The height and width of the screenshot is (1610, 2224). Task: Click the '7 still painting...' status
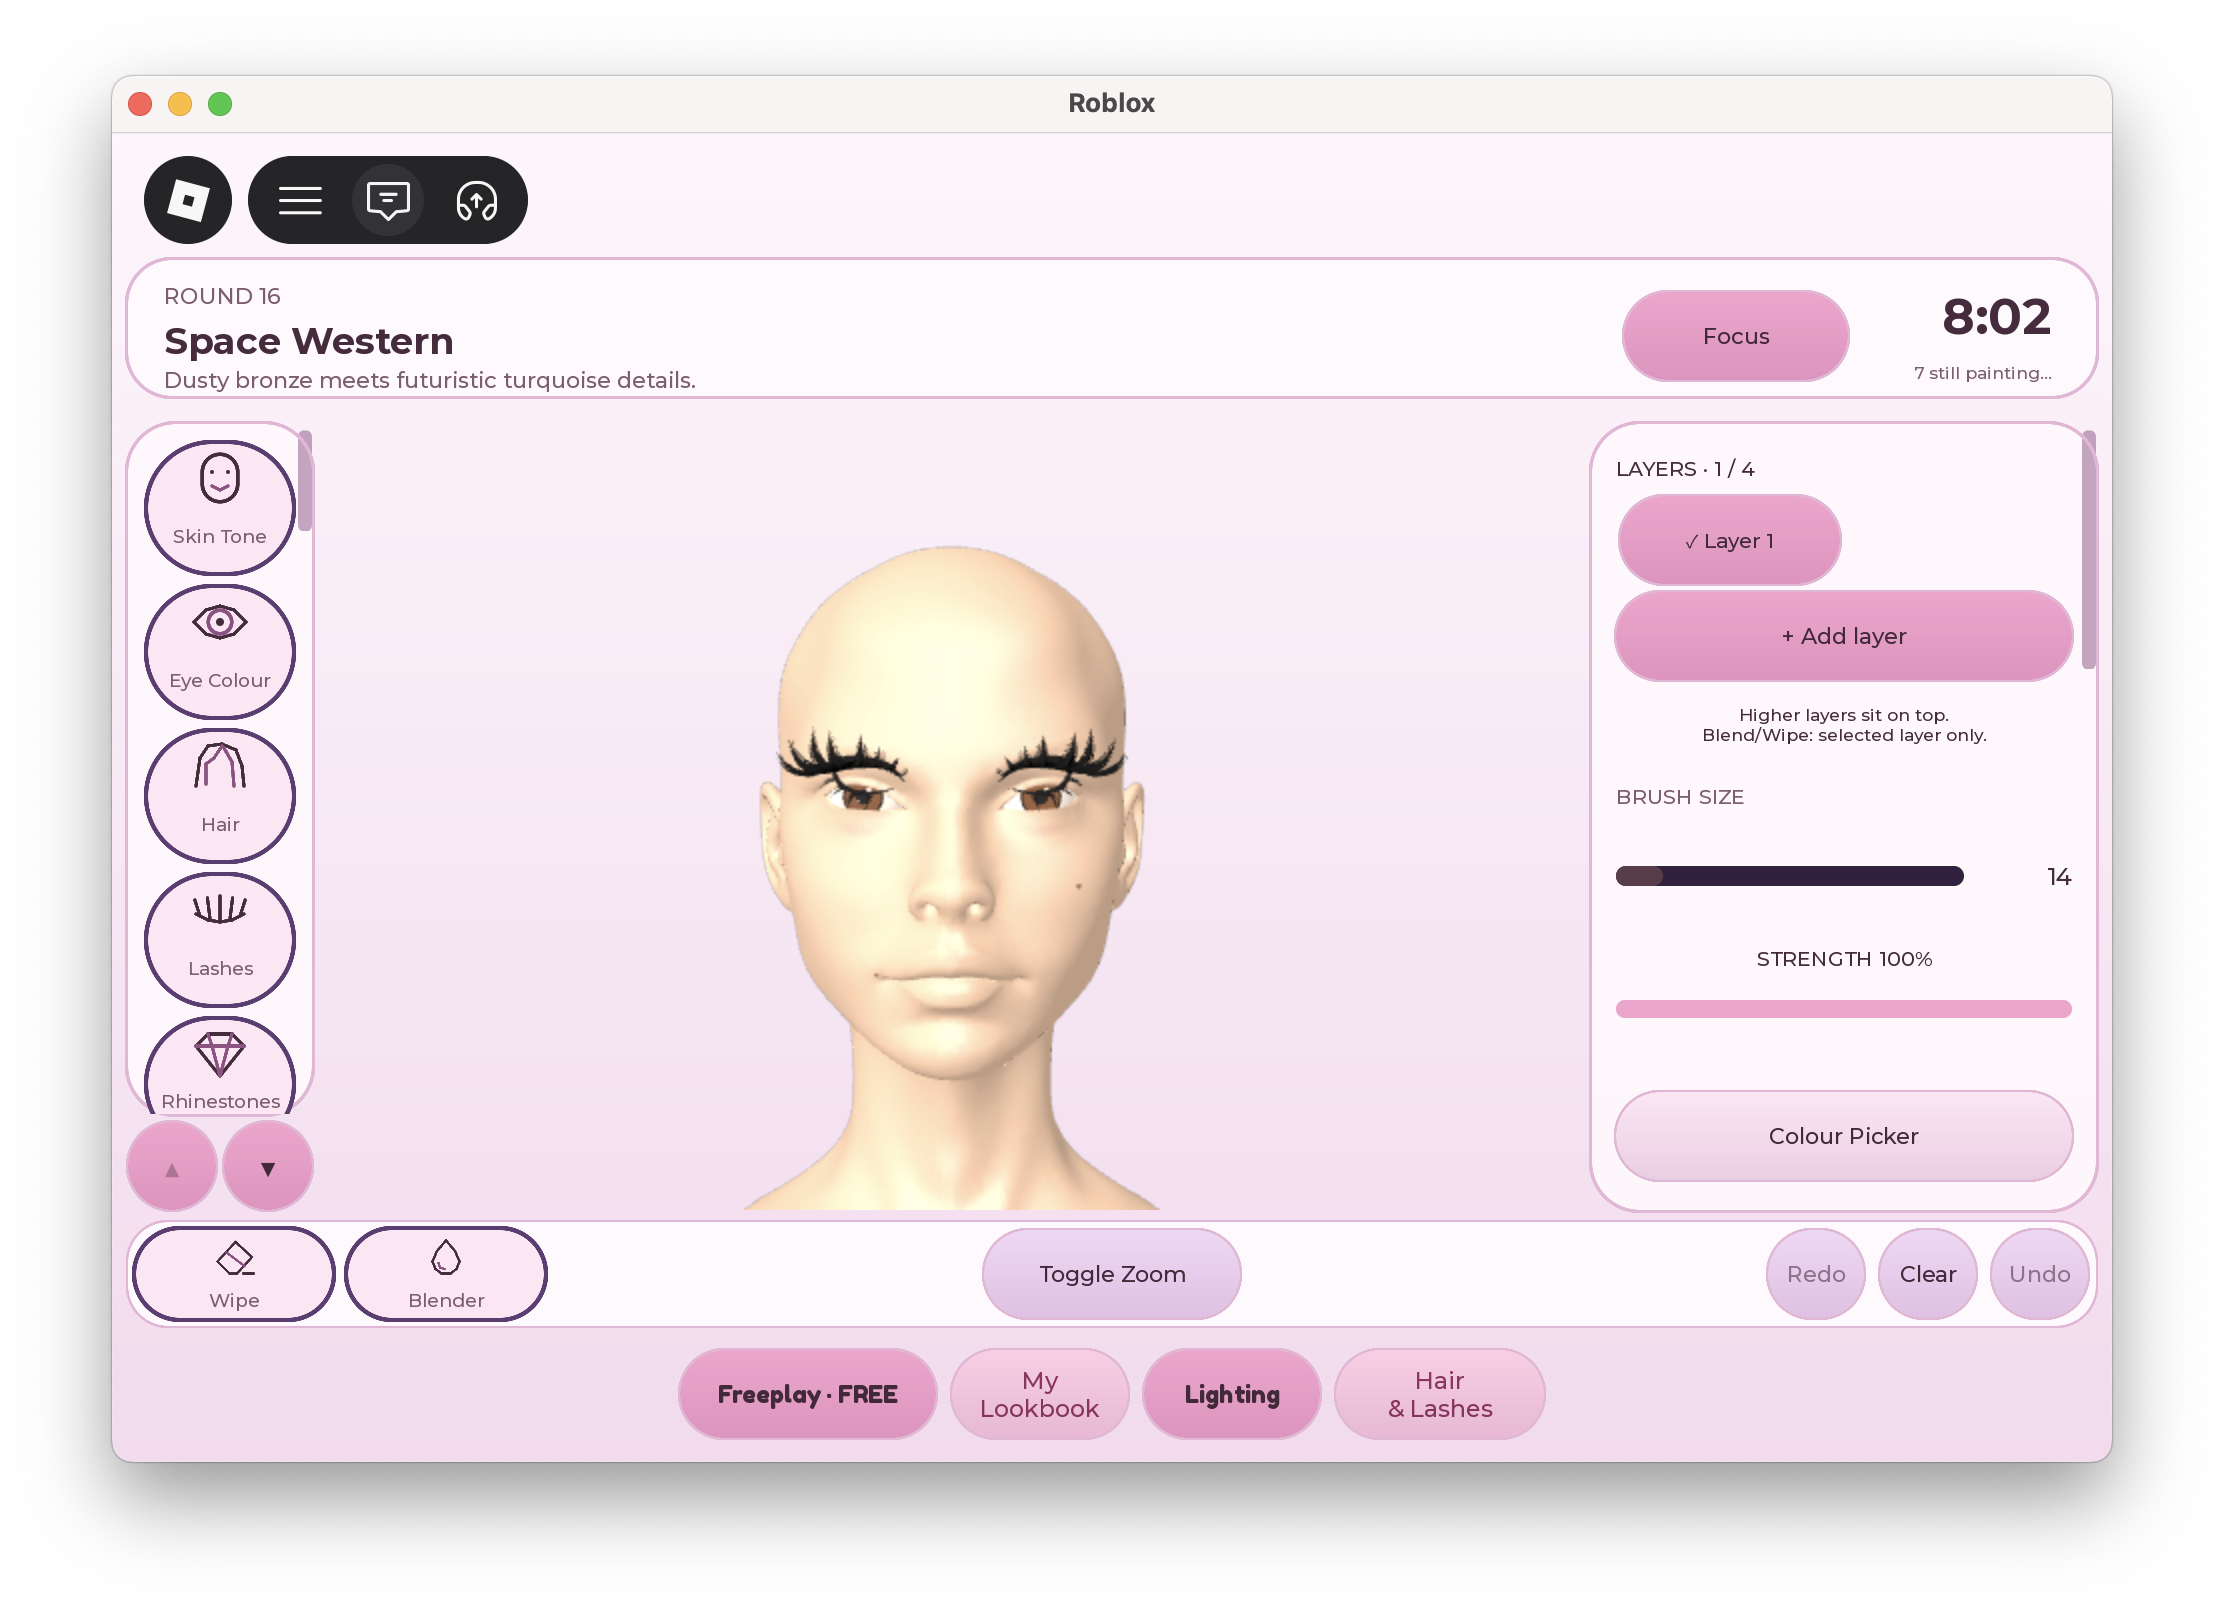(1983, 373)
